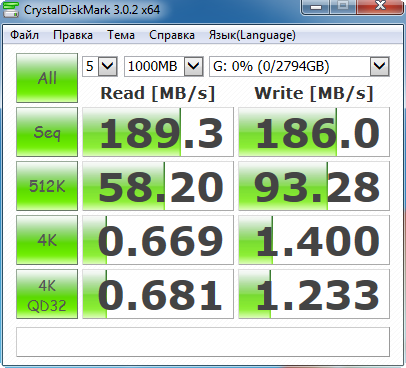406x368 pixels.
Task: Open the Язык(Language) menu
Action: click(x=252, y=35)
